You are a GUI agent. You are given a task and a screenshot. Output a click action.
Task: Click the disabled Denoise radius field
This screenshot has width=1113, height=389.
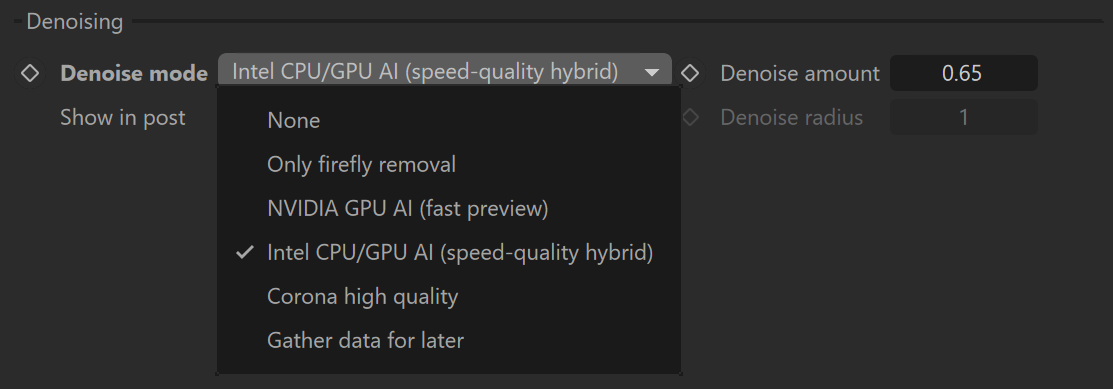coord(963,117)
